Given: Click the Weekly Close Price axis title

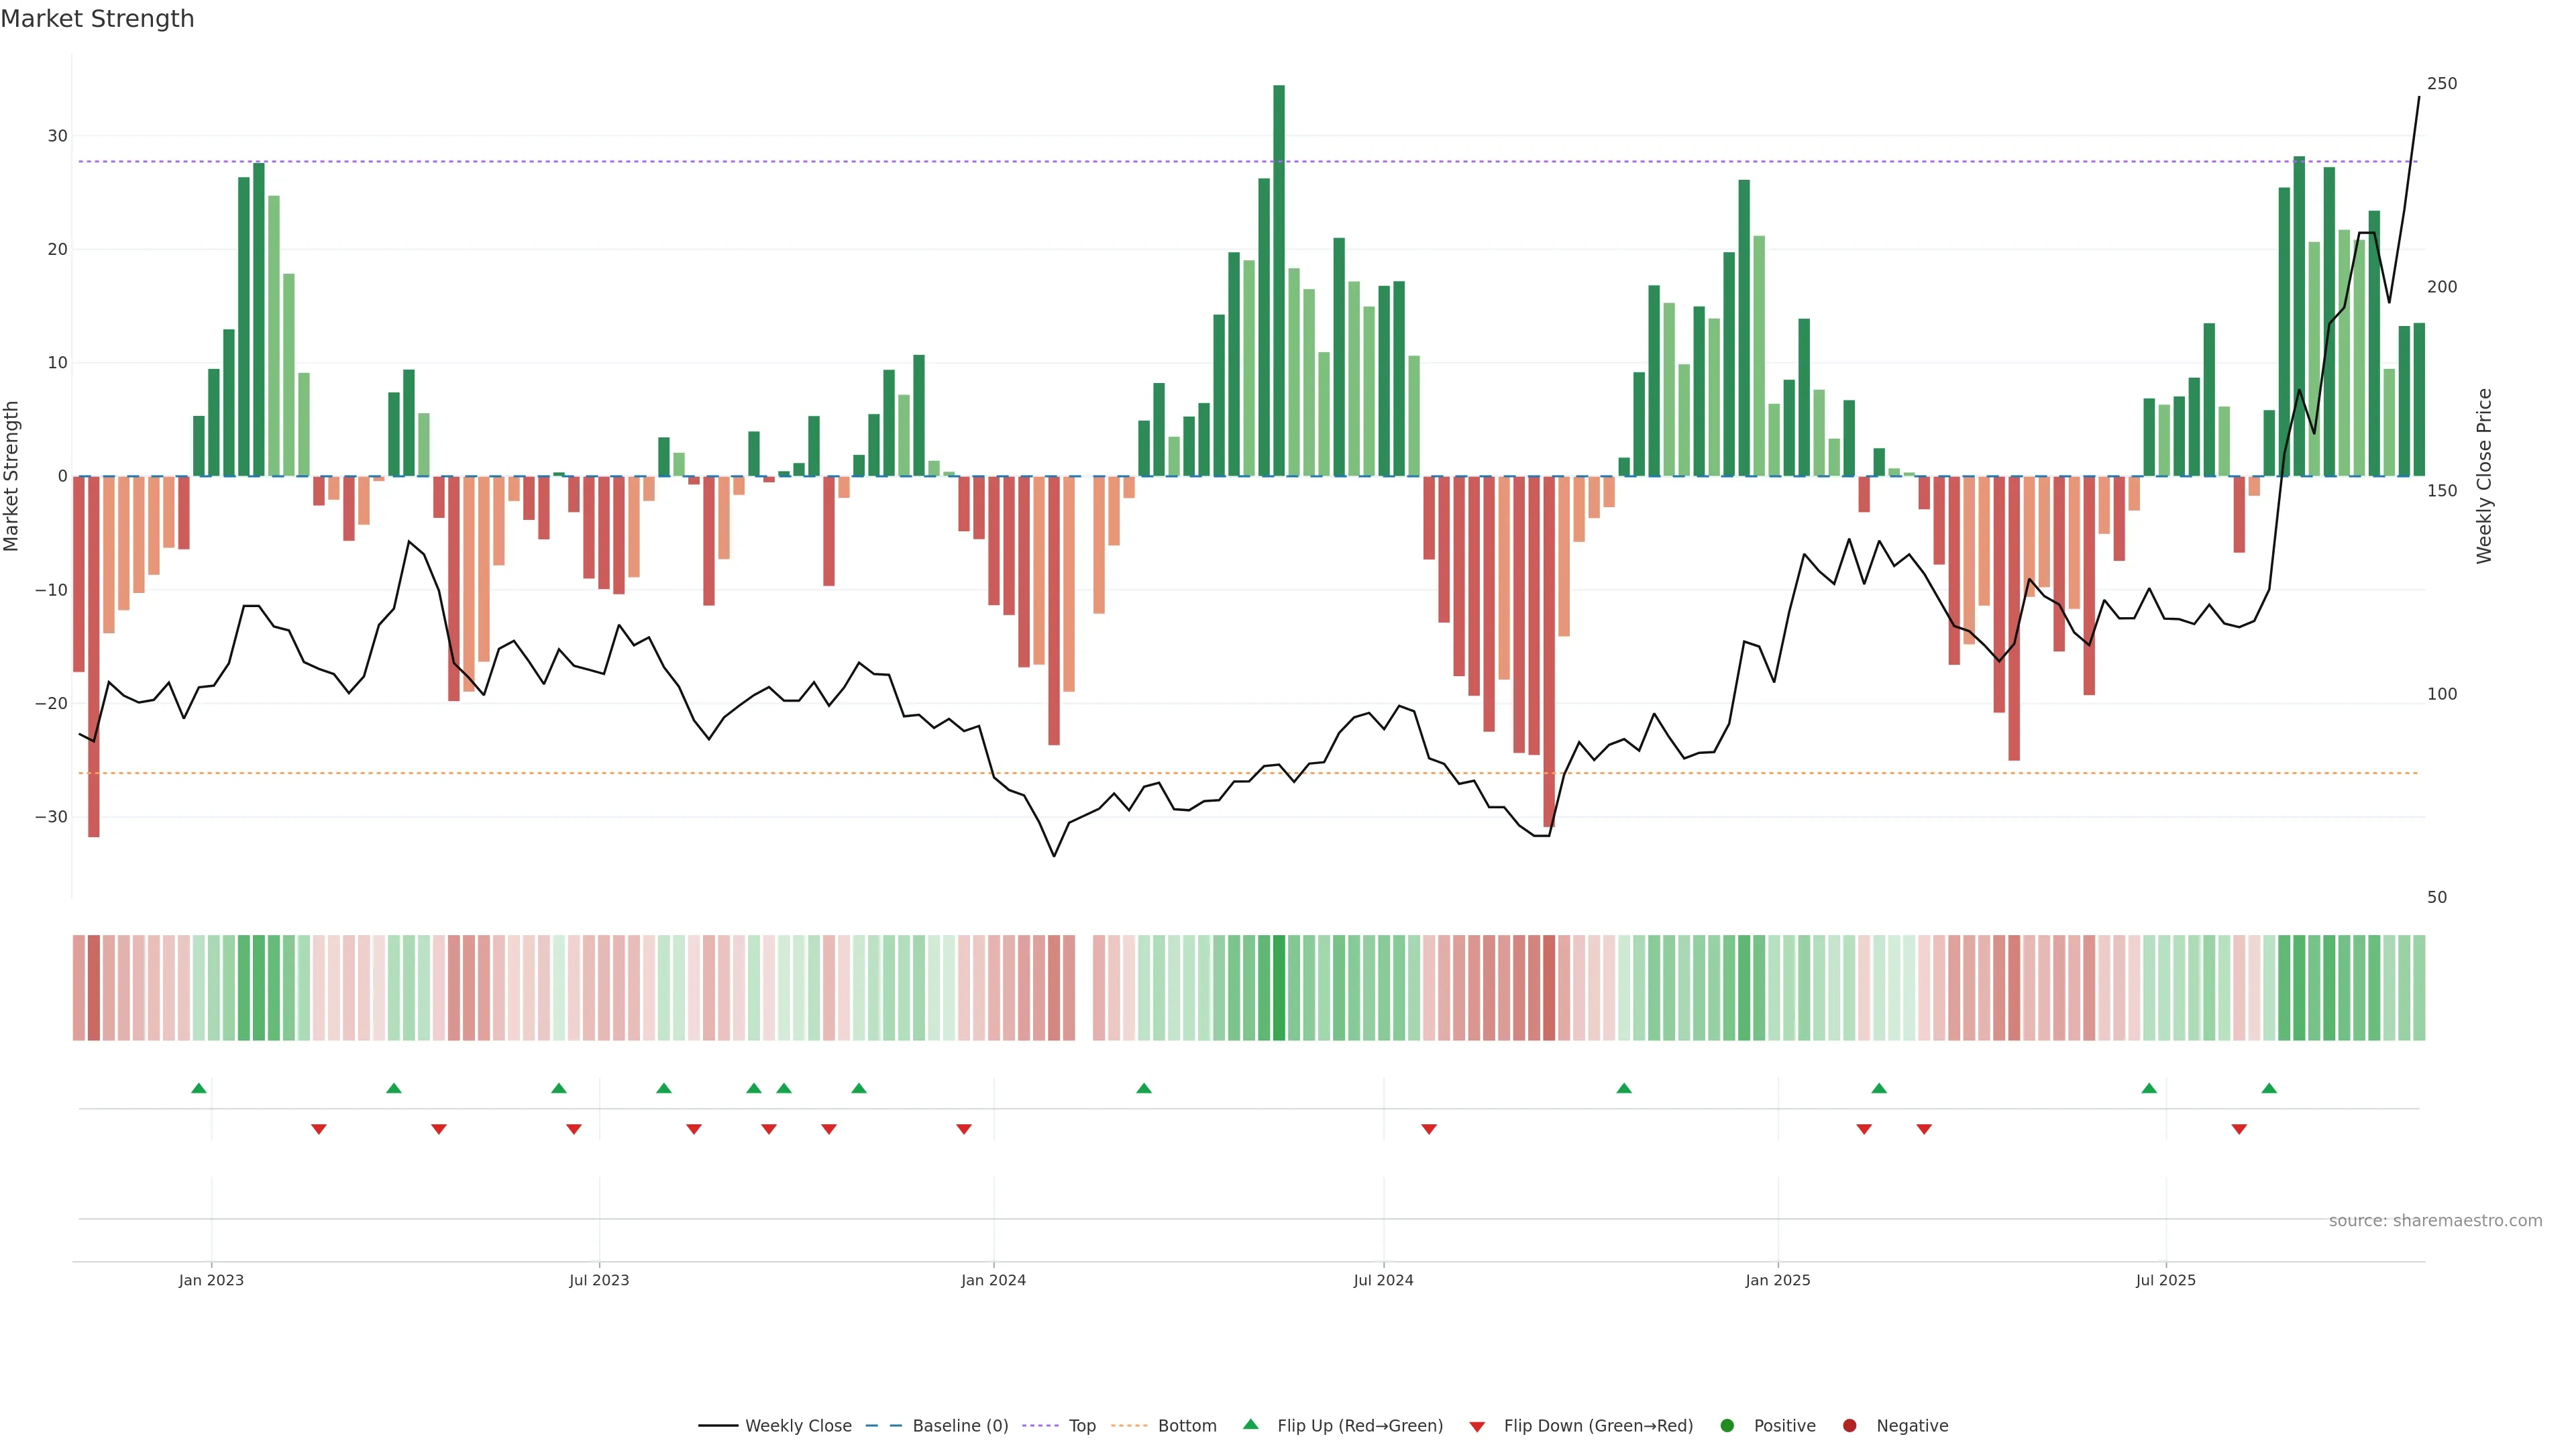Looking at the screenshot, I should [x=2484, y=476].
